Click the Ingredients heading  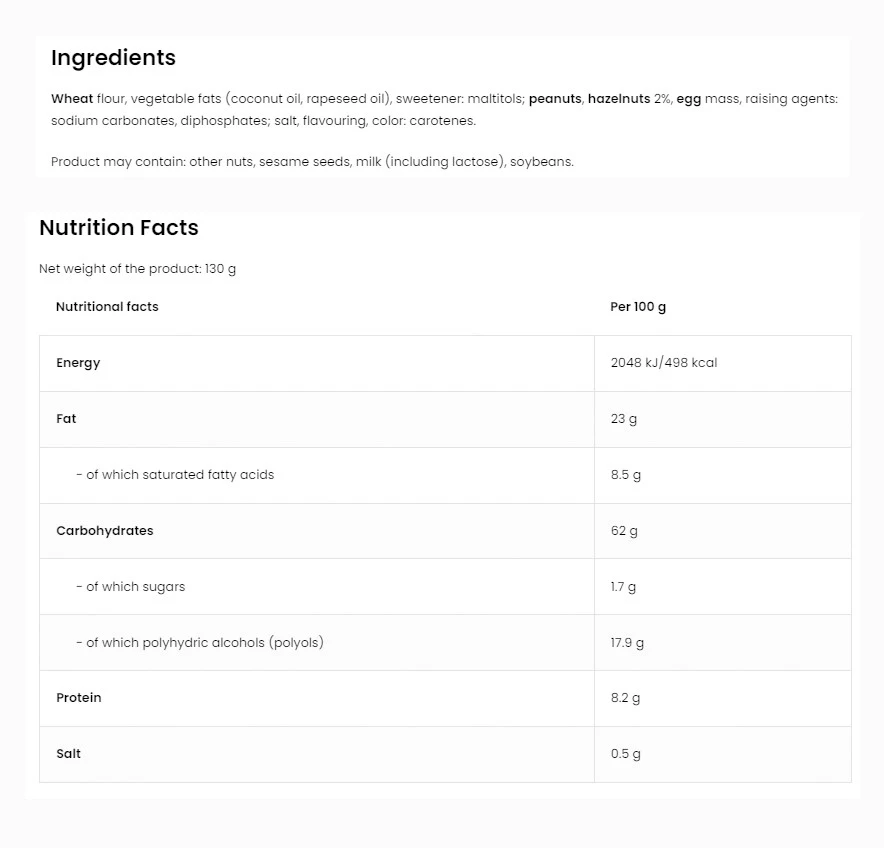(x=113, y=58)
